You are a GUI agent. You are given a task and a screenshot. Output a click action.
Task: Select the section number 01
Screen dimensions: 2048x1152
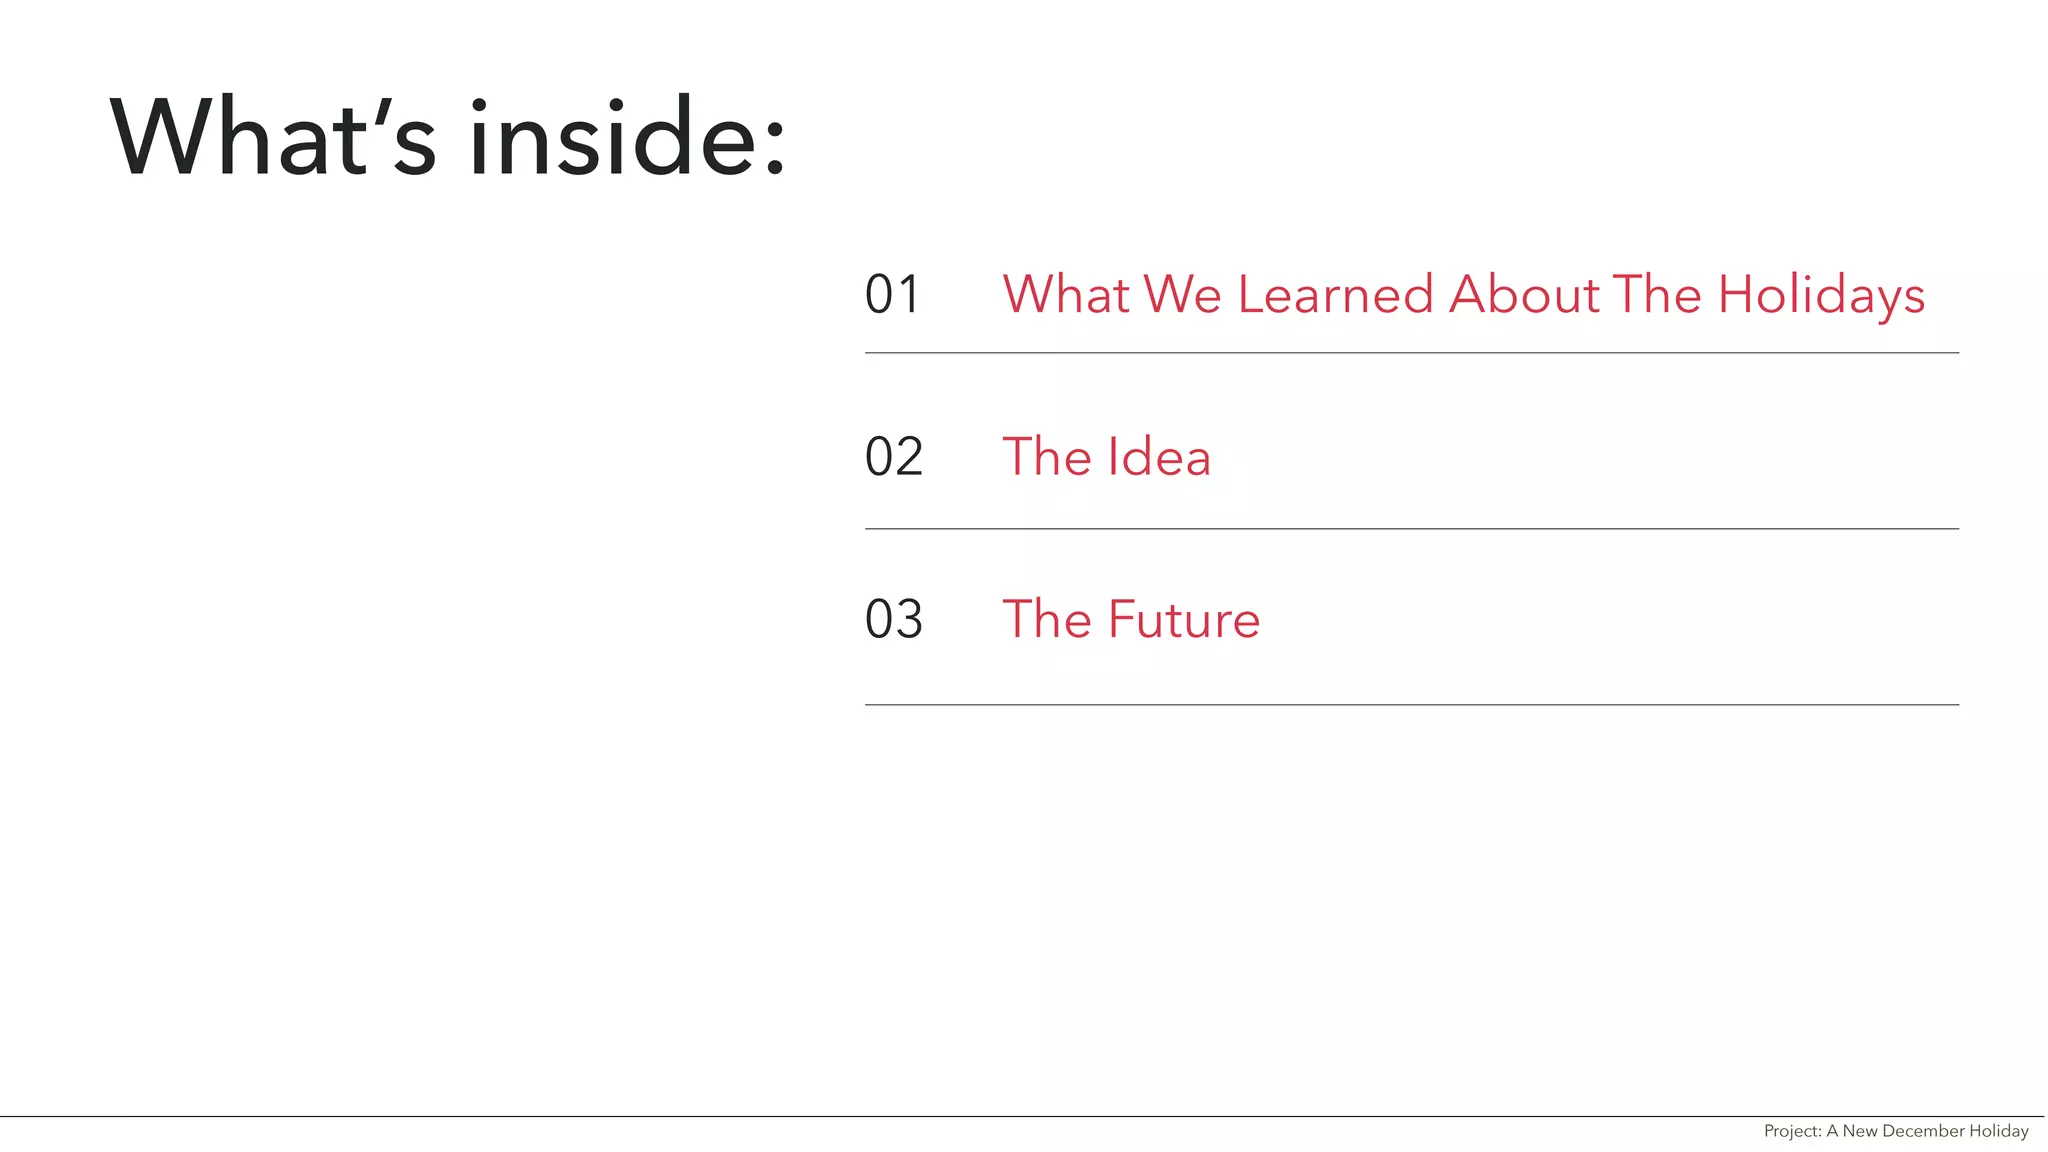coord(892,295)
